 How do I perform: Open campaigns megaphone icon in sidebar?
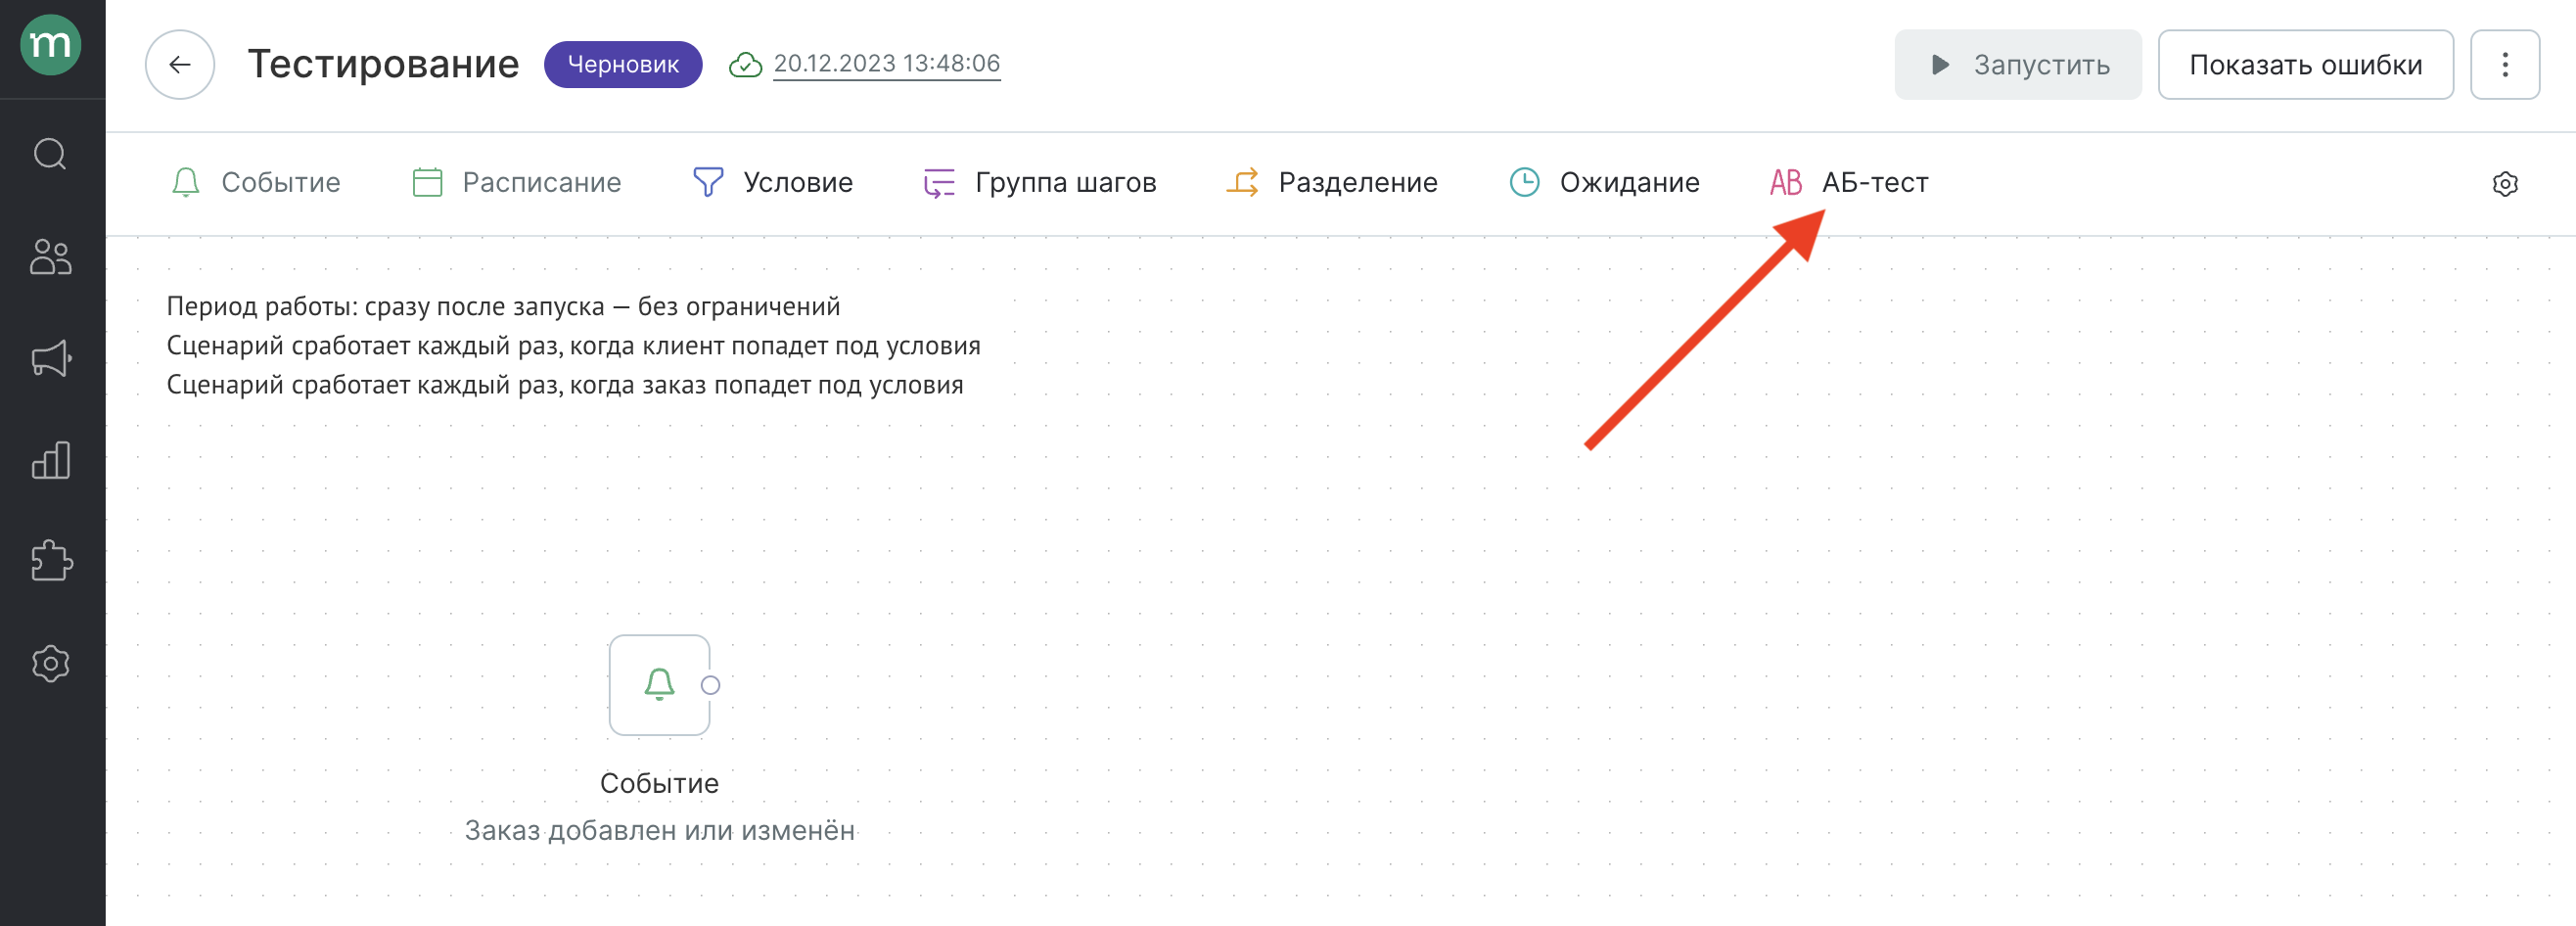[51, 359]
